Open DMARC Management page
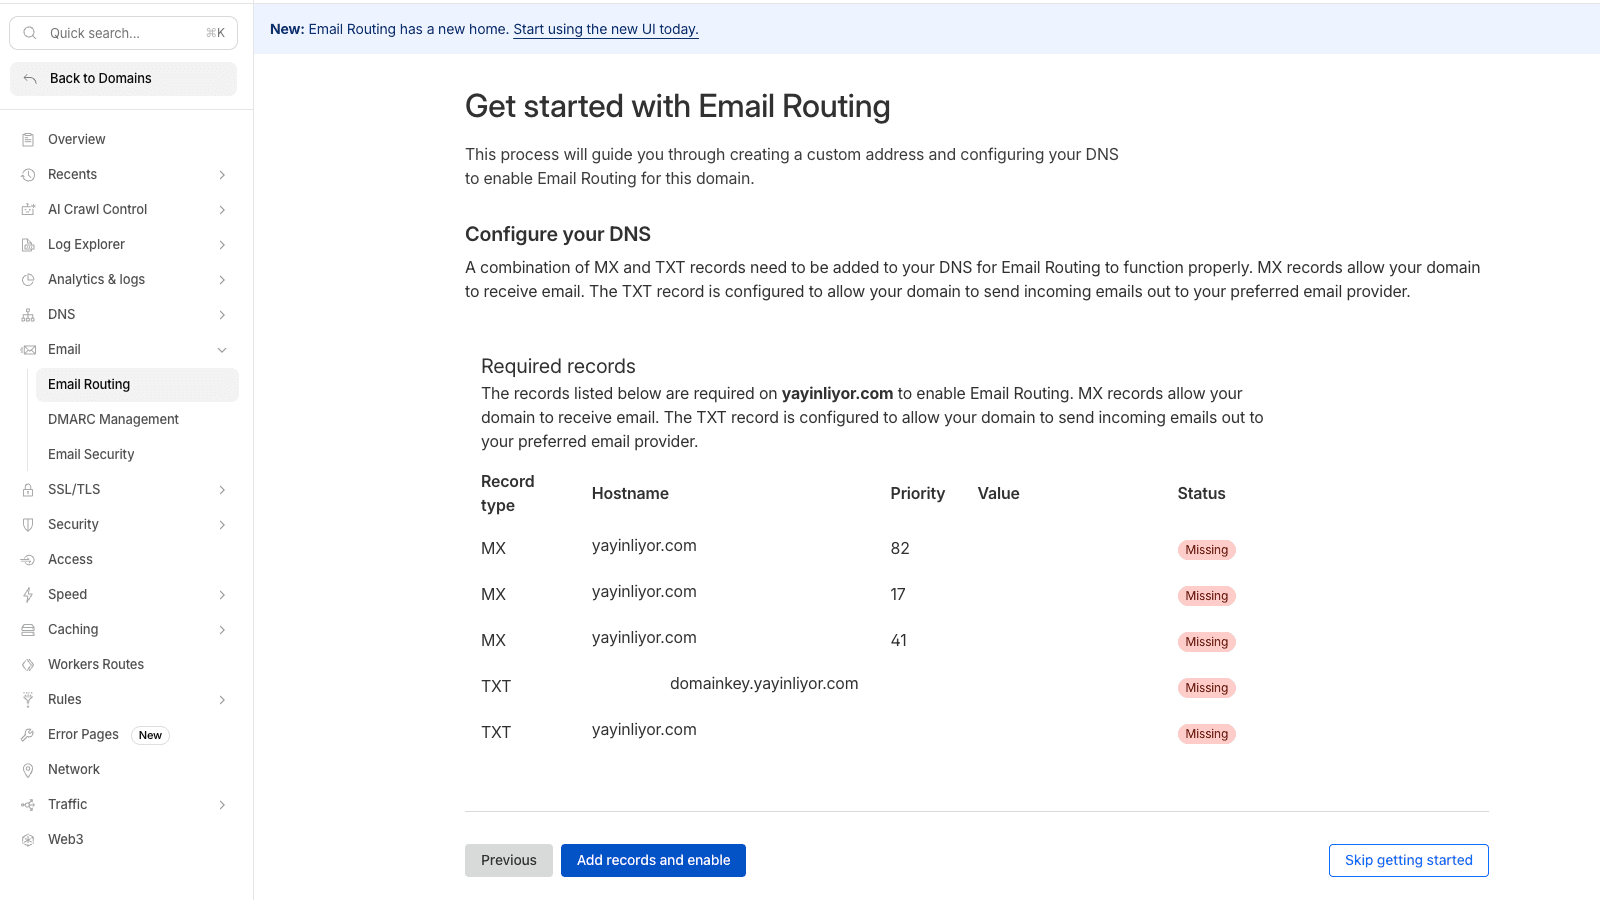 point(113,419)
